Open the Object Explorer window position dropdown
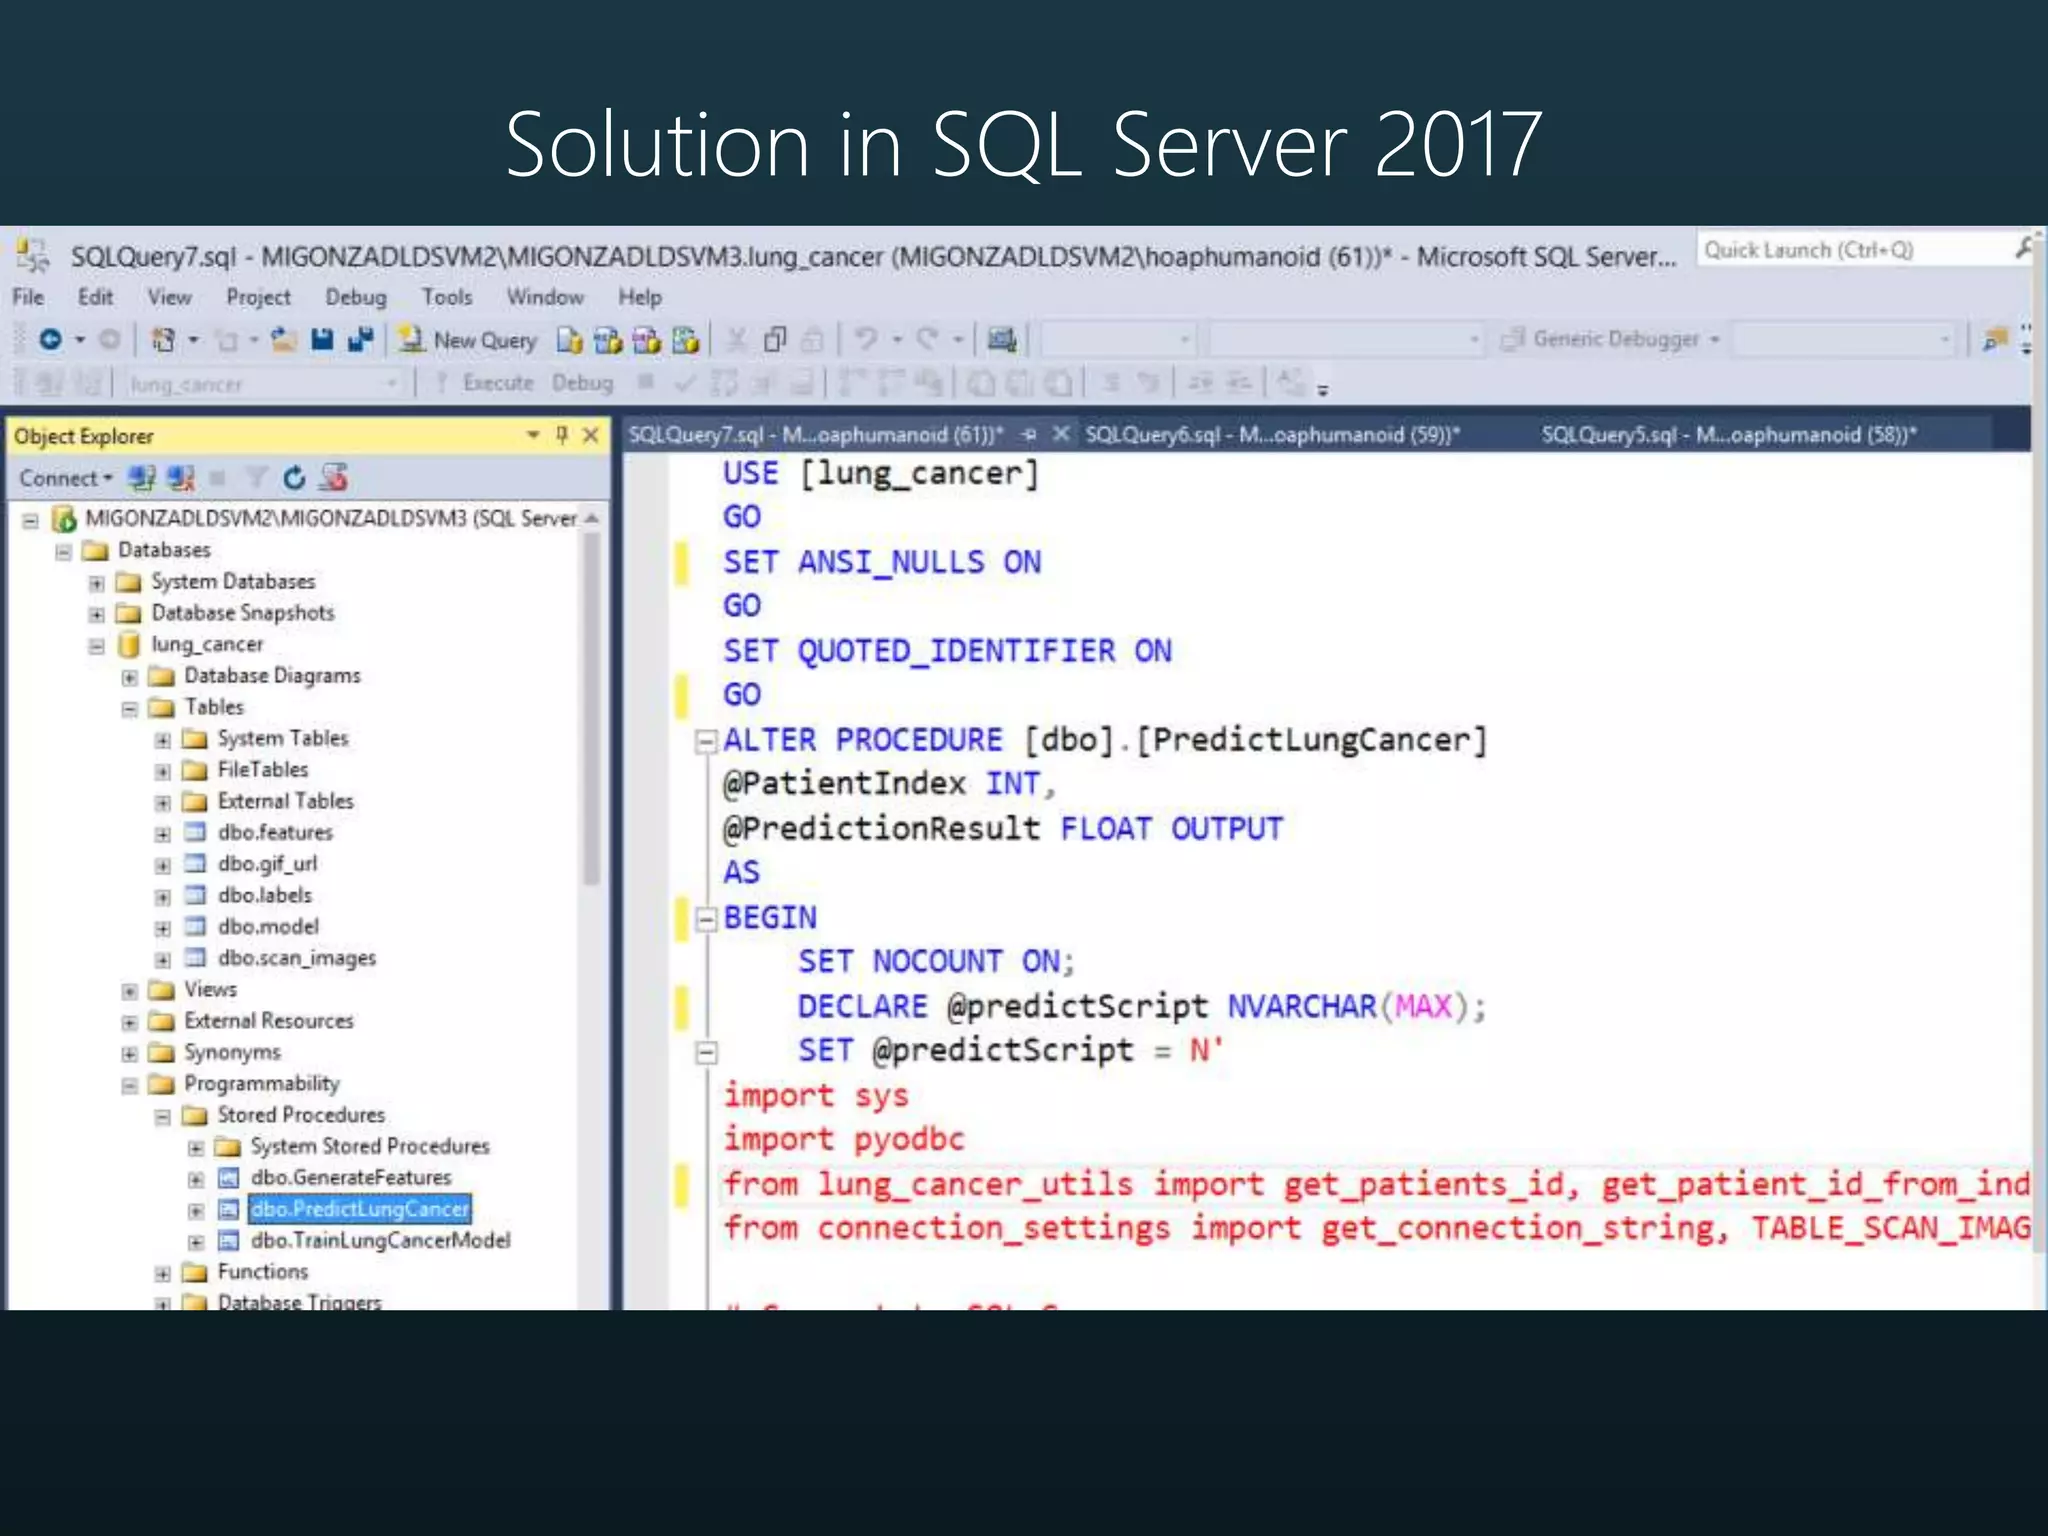The image size is (2048, 1536). click(x=533, y=435)
